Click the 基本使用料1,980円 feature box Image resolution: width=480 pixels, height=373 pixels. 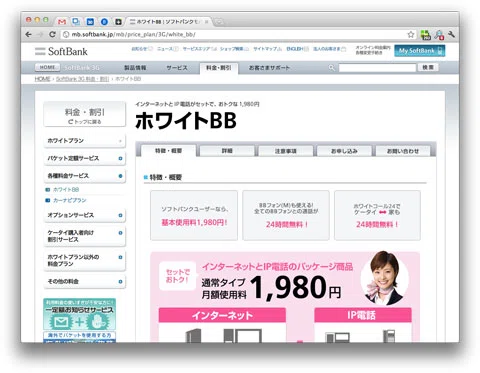pyautogui.click(x=194, y=215)
